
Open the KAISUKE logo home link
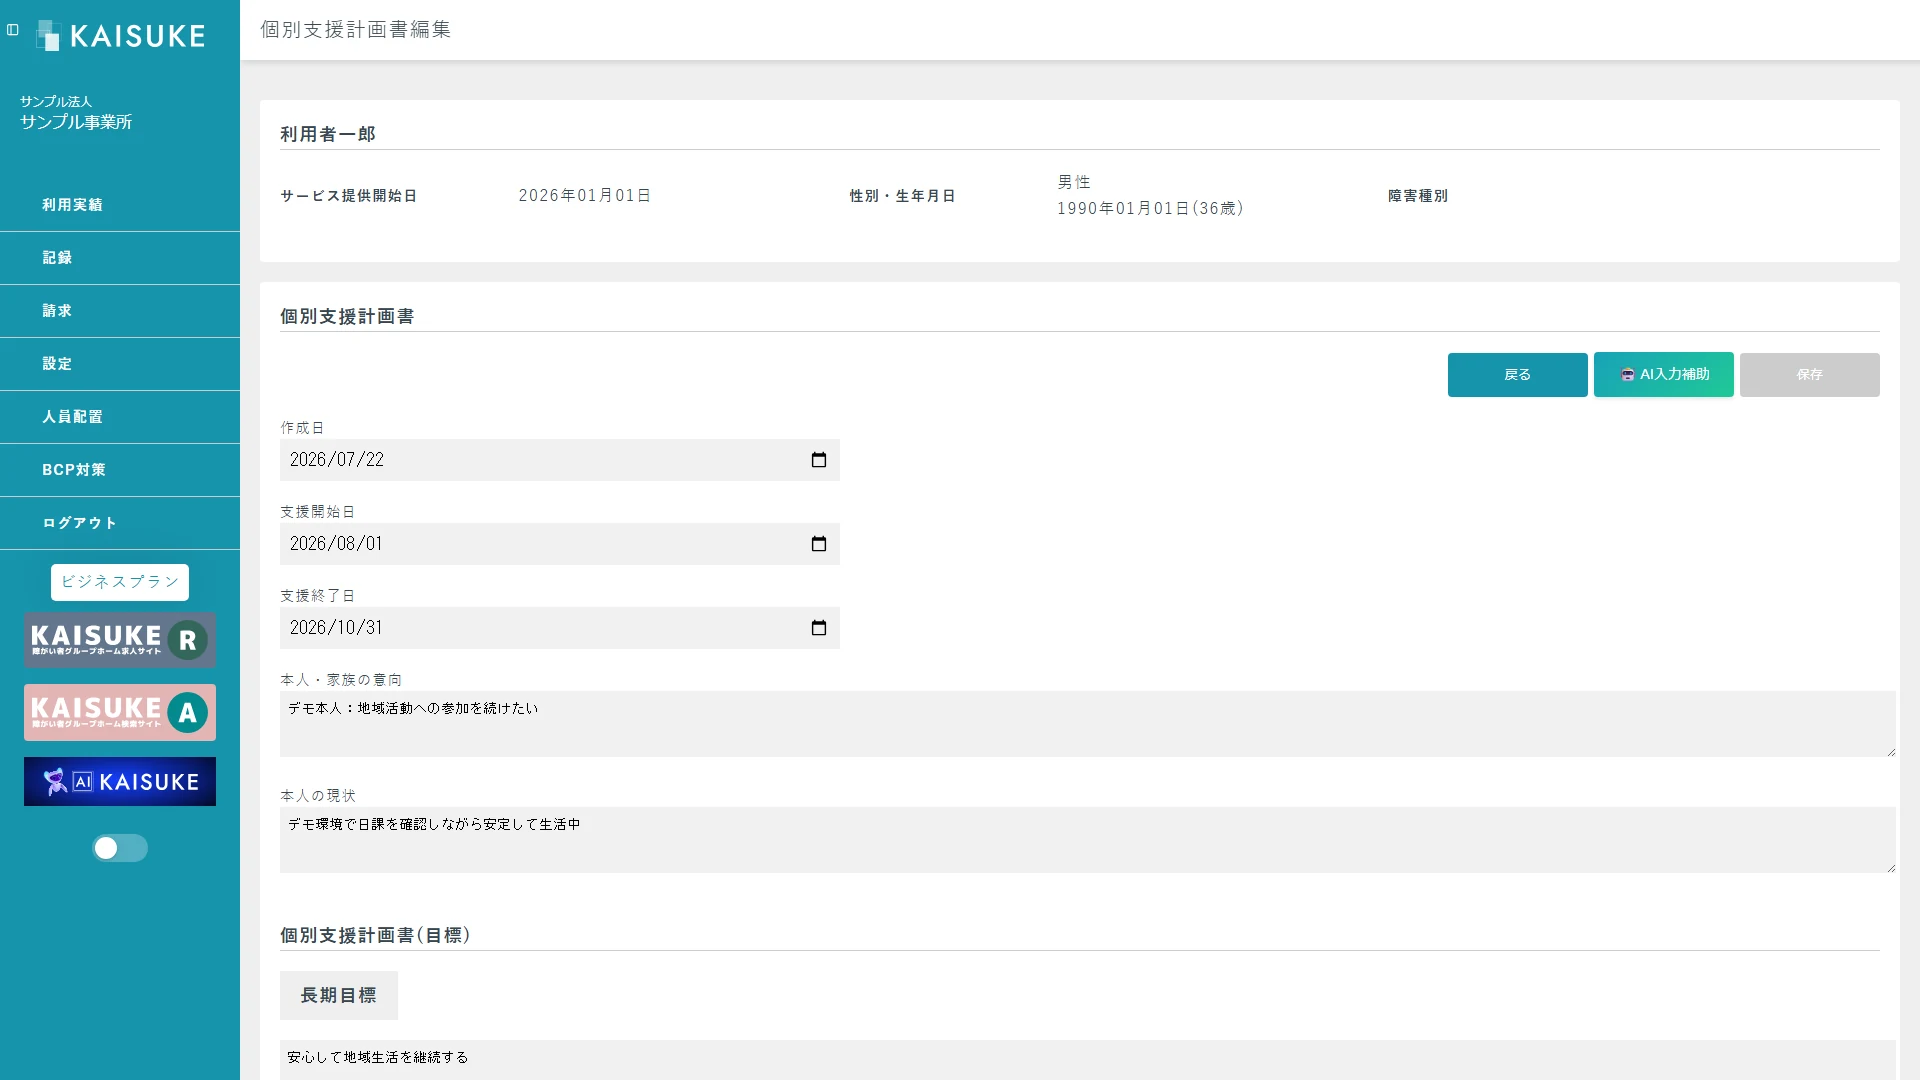coord(120,36)
